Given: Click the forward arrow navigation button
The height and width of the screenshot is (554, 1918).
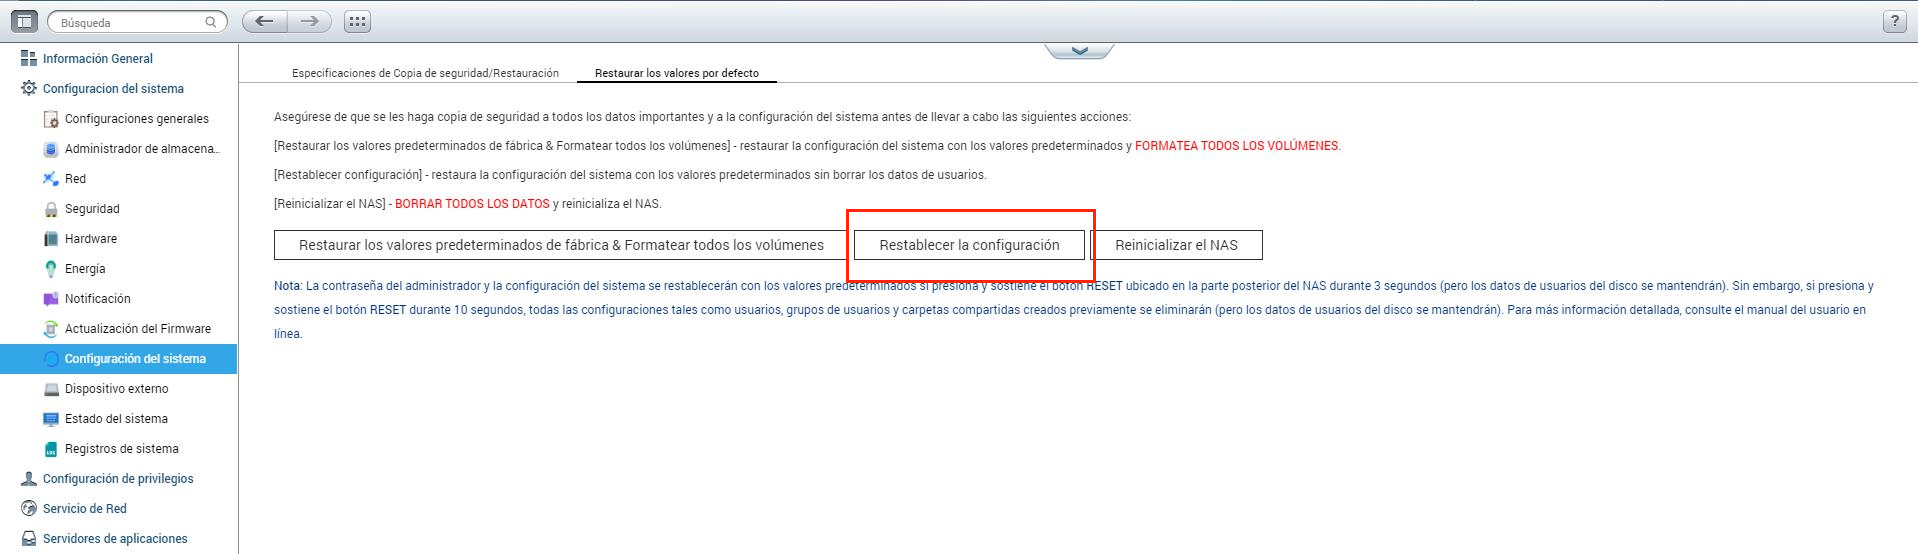Looking at the screenshot, I should (x=310, y=21).
